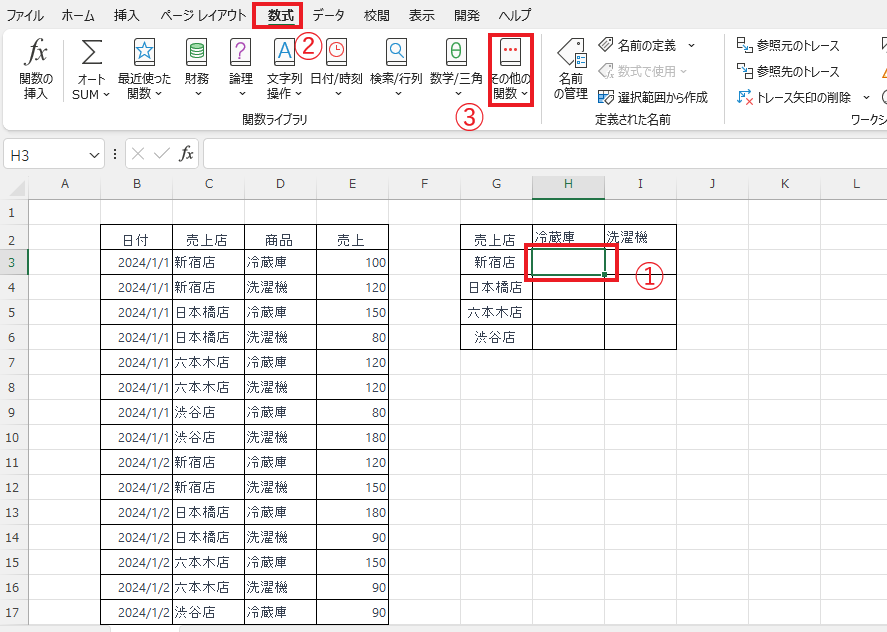Open the 日付/時刻 date and time icon
Screen dimensions: 887x632
click(336, 52)
